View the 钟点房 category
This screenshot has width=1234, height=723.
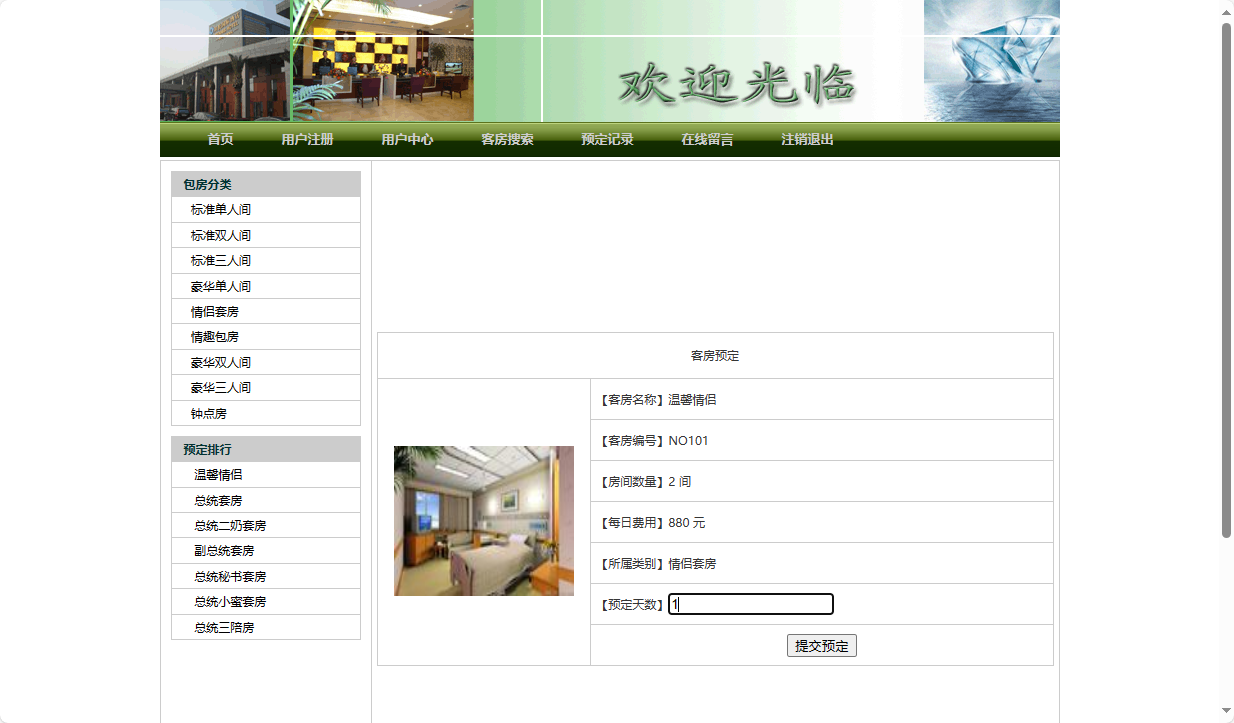(x=210, y=412)
